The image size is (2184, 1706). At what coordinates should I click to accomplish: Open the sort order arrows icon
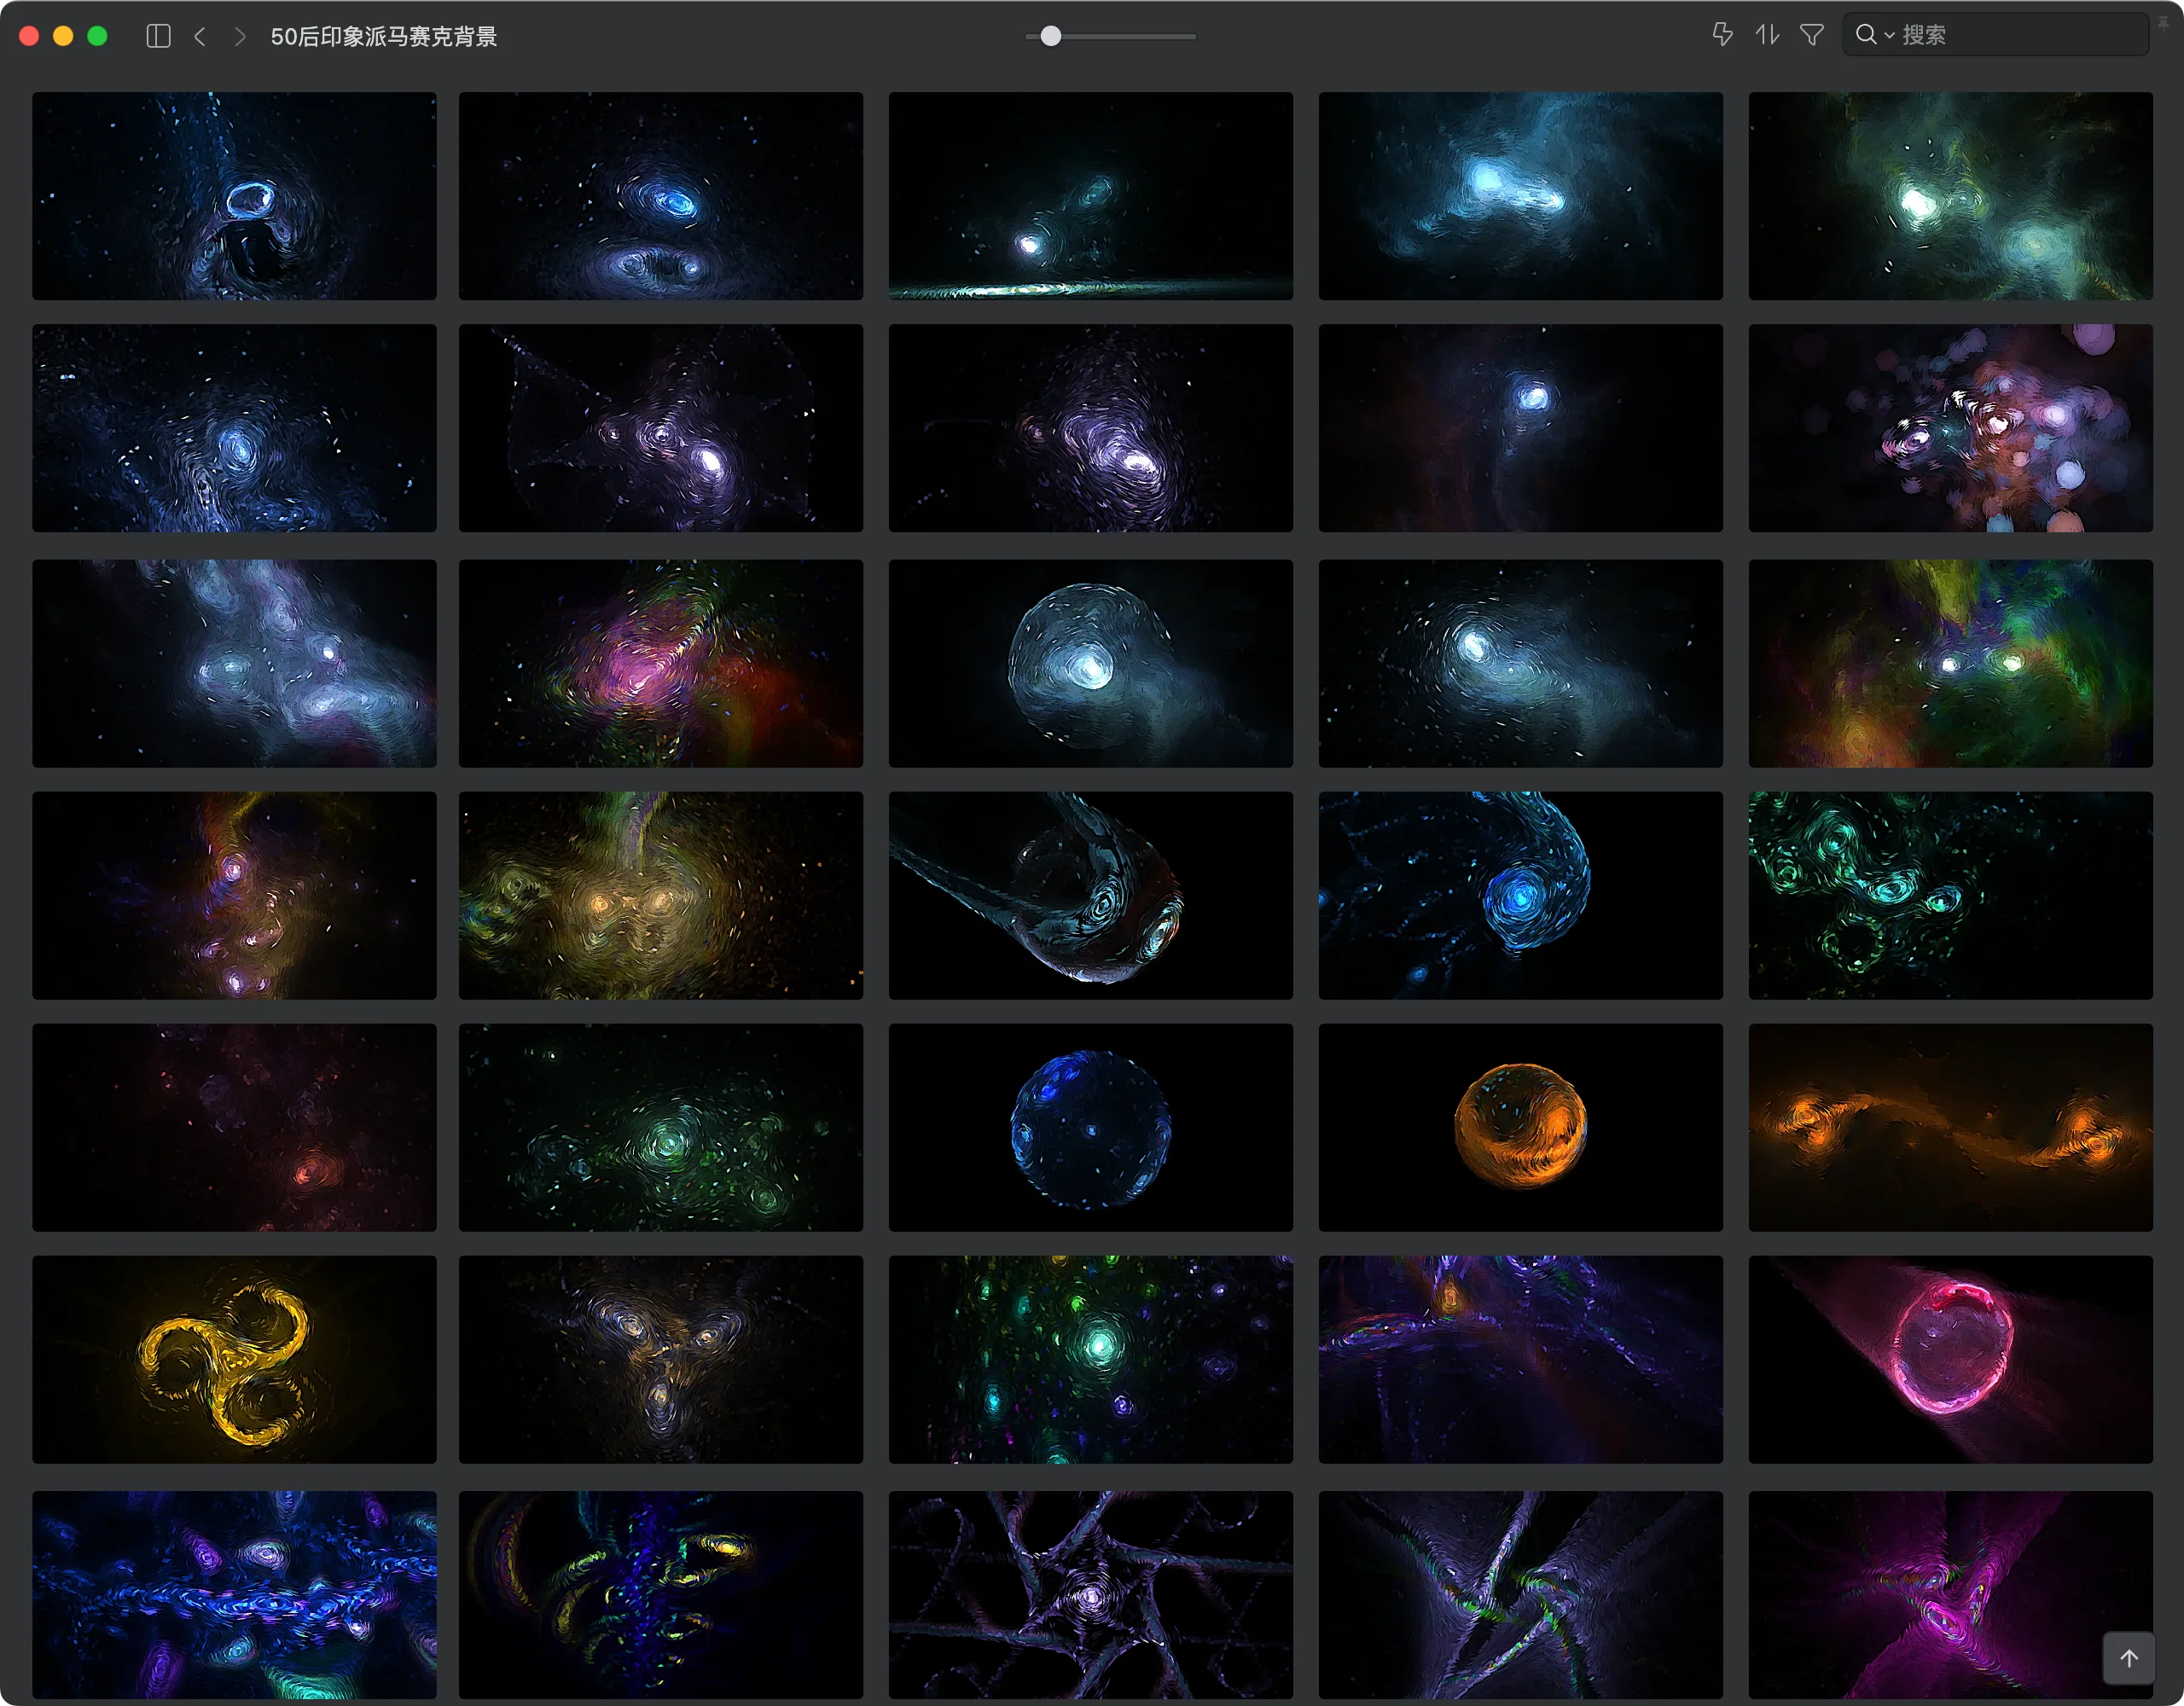pyautogui.click(x=1767, y=35)
